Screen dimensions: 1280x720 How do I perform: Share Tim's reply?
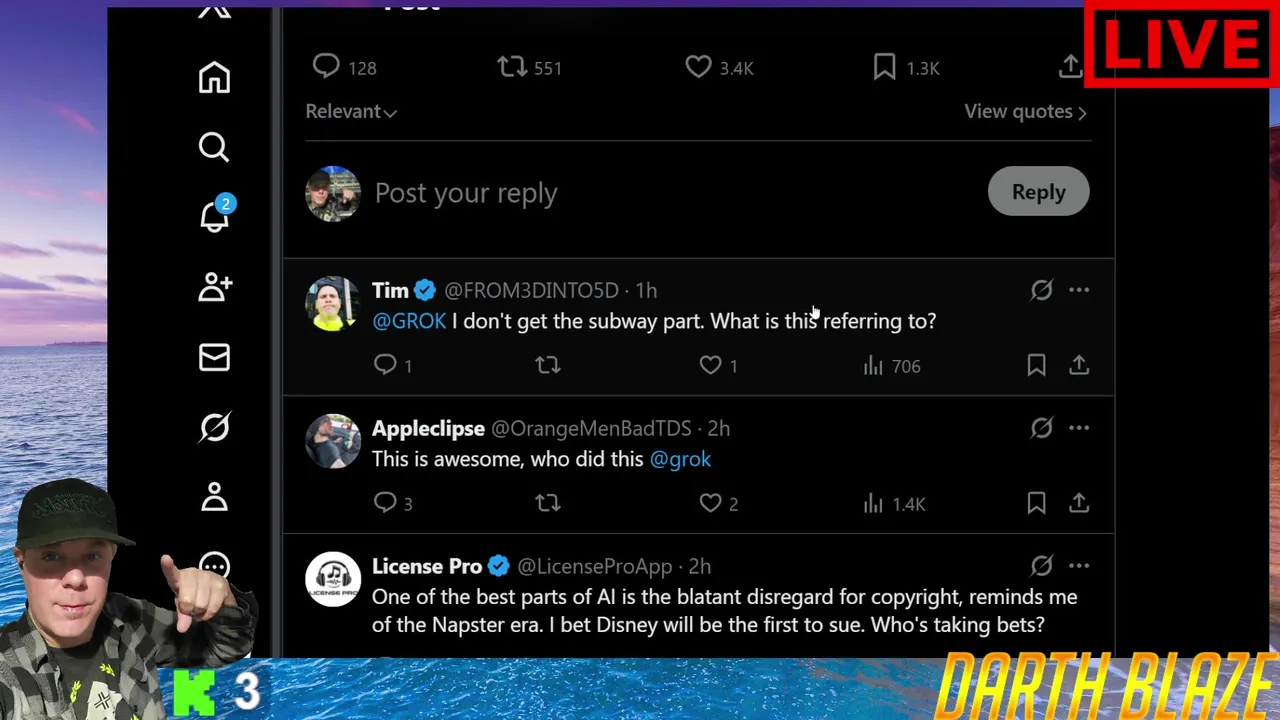click(x=1078, y=366)
